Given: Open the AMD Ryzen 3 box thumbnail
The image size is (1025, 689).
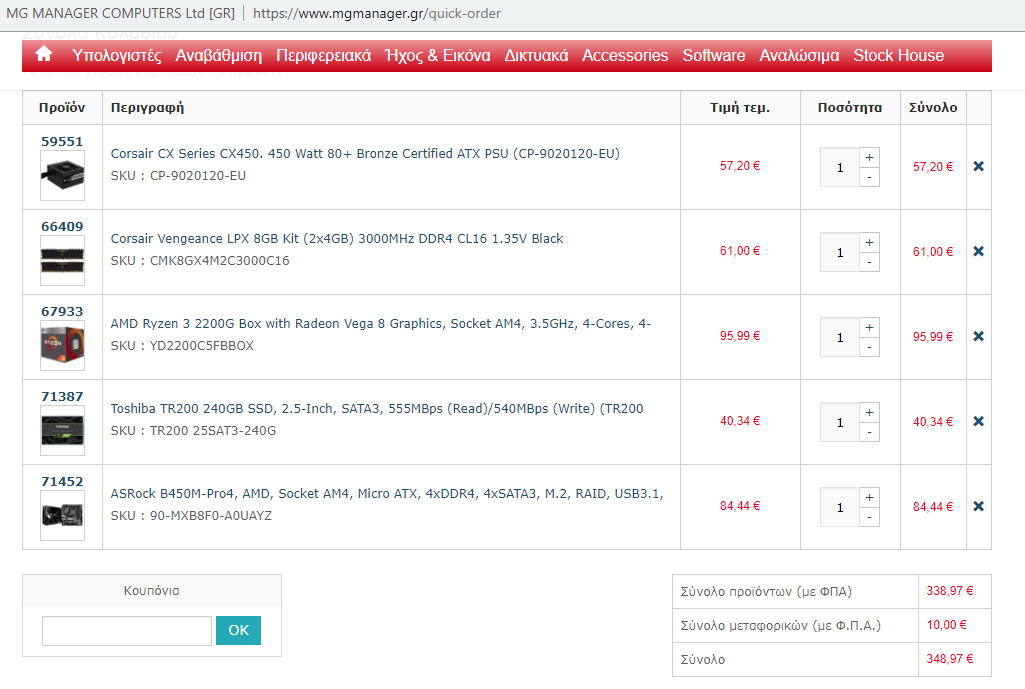Looking at the screenshot, I should 62,345.
